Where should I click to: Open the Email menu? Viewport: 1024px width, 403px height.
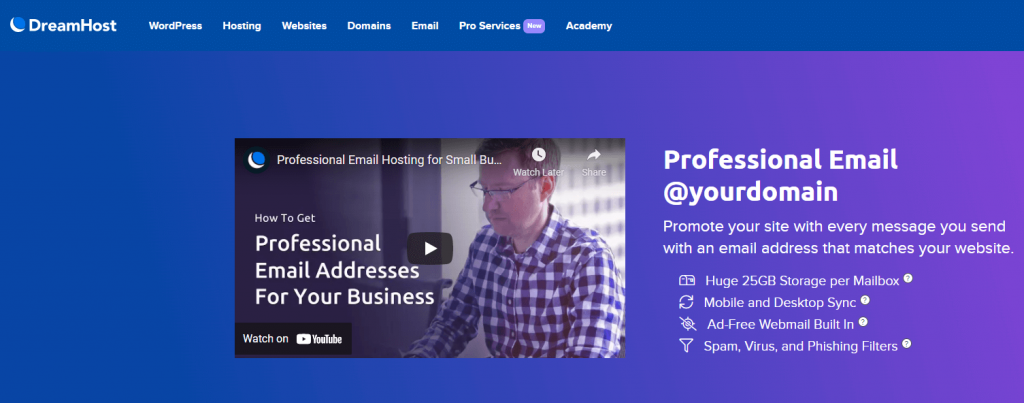click(x=425, y=26)
